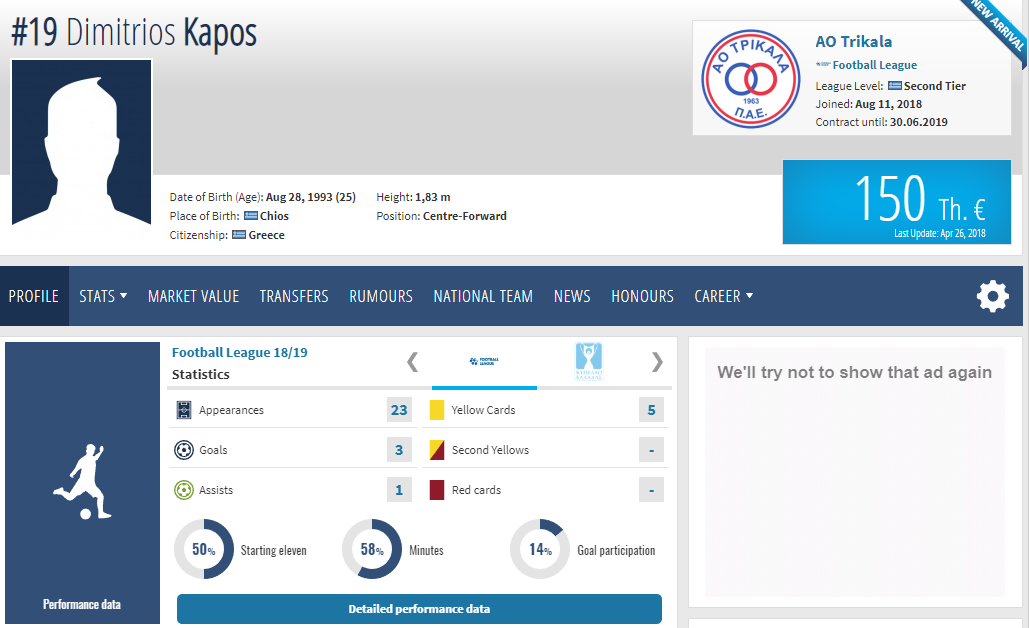1029x628 pixels.
Task: Click the AO Trikala club crest
Action: click(x=750, y=78)
